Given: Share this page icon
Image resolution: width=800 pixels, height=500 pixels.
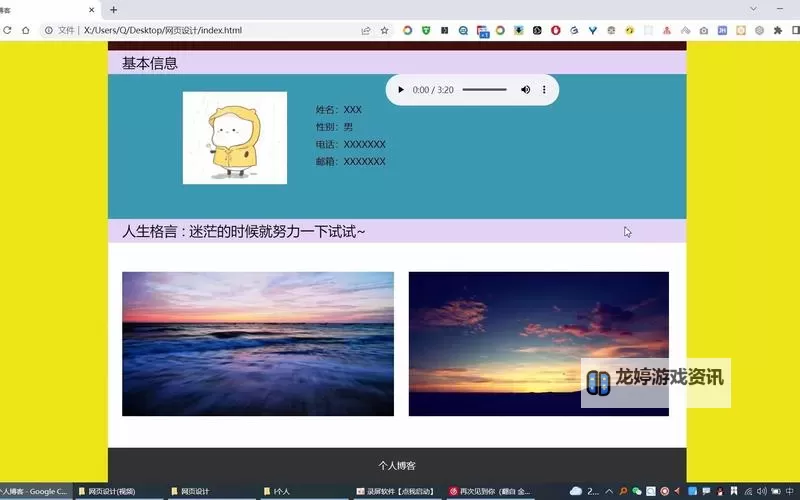Looking at the screenshot, I should pyautogui.click(x=366, y=31).
